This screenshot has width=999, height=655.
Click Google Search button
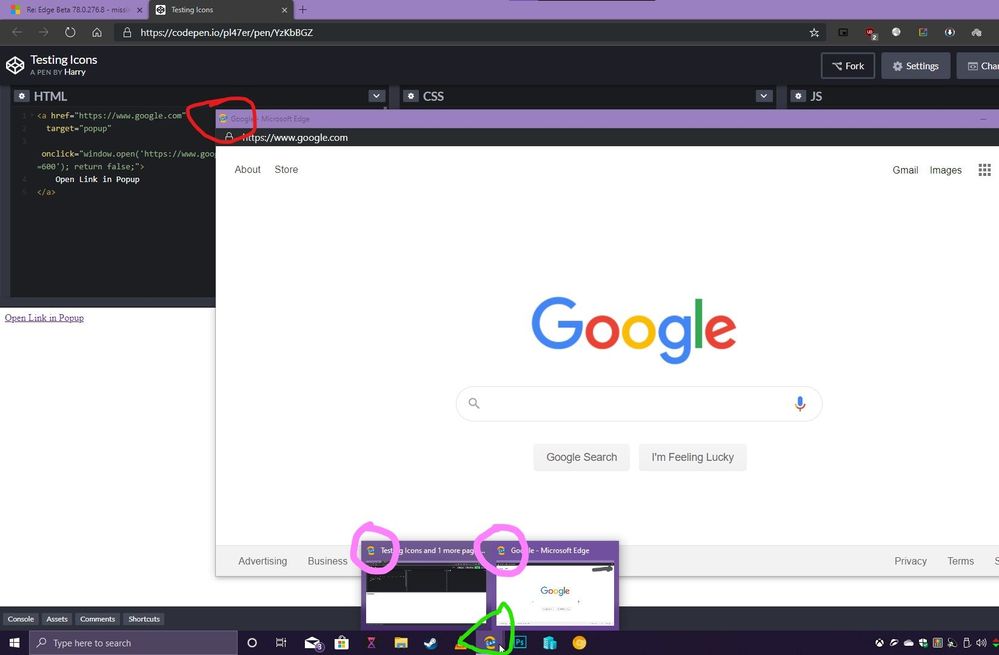point(582,457)
